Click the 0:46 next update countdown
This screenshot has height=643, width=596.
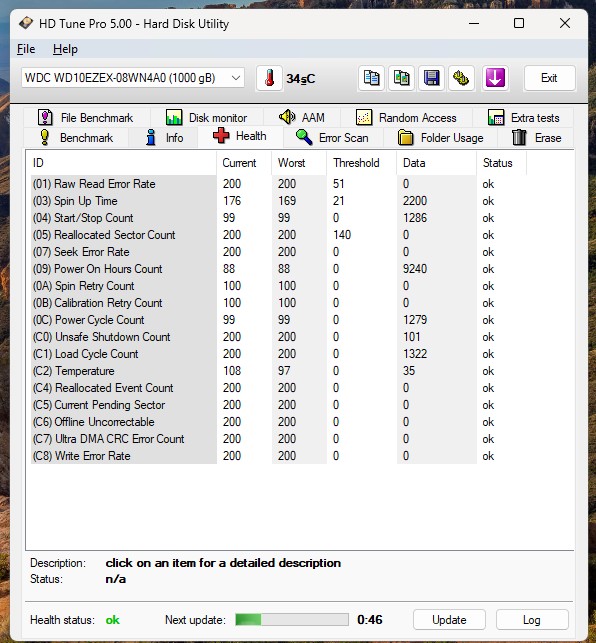point(370,620)
